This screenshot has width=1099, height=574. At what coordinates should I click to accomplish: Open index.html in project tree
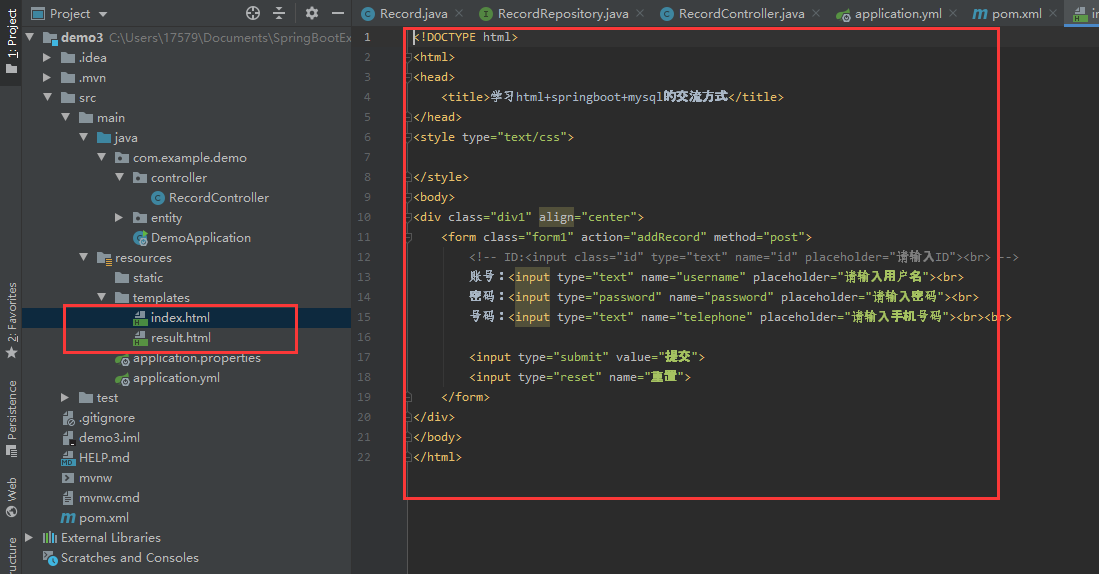coord(180,317)
